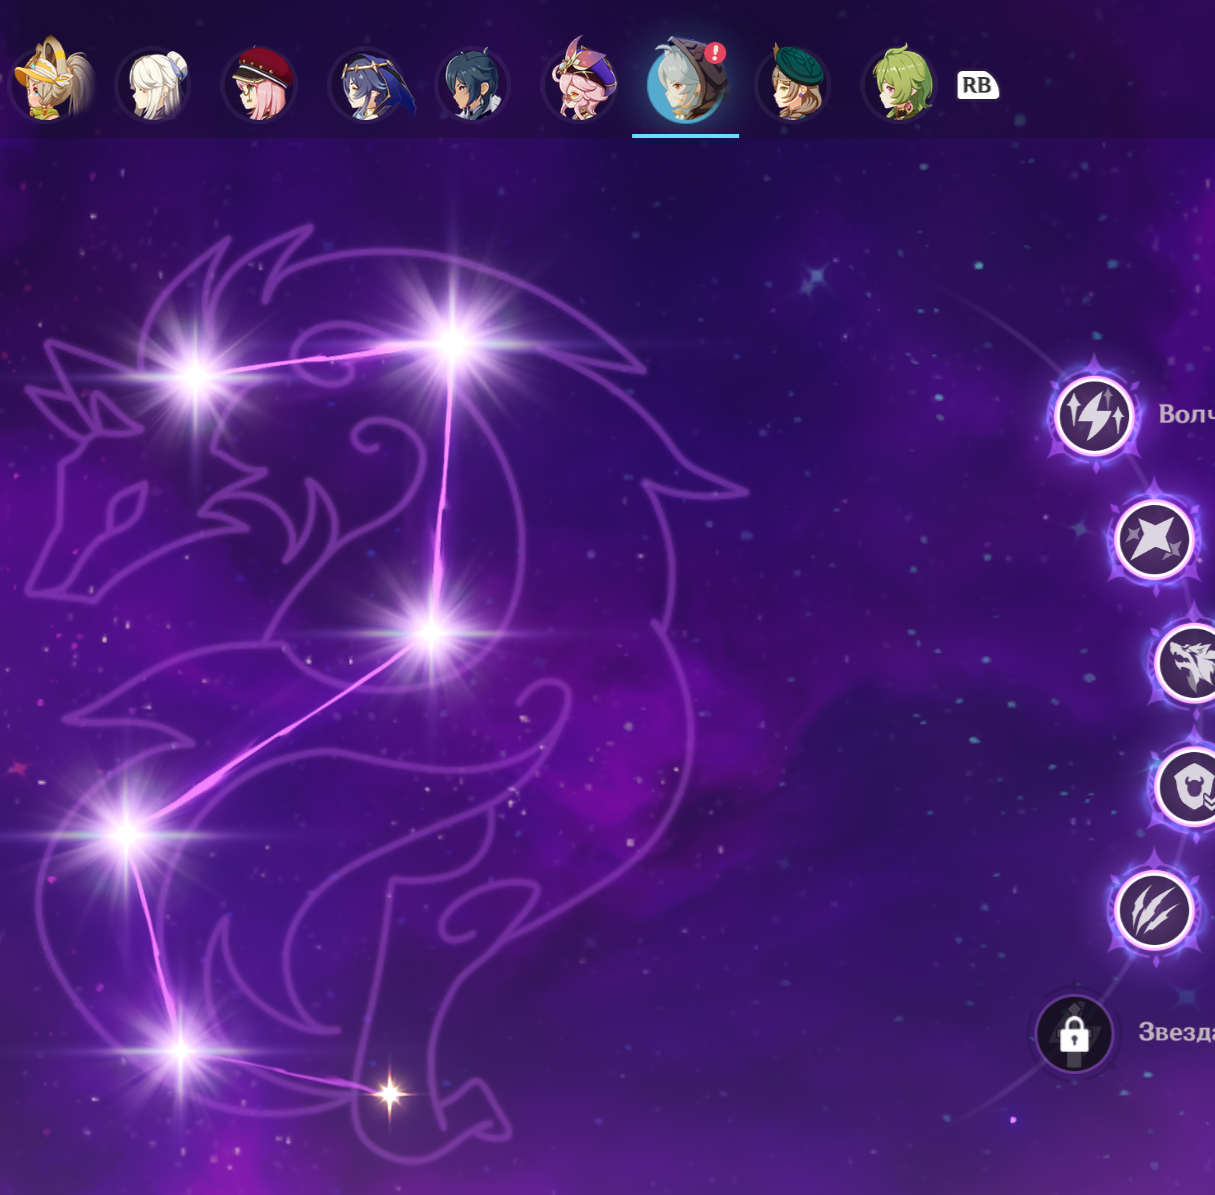The image size is (1215, 1195).
Task: Select the character wearing a green beret
Action: pos(793,84)
